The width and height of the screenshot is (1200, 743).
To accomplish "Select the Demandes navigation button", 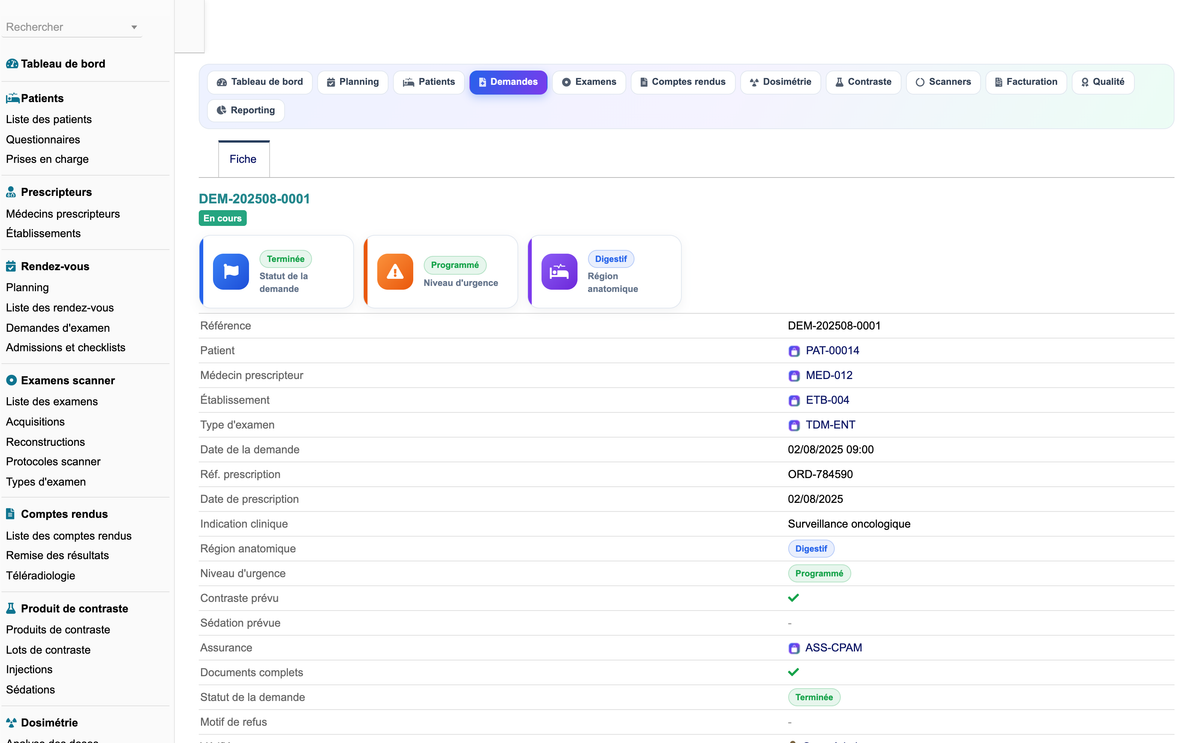I will coord(508,82).
